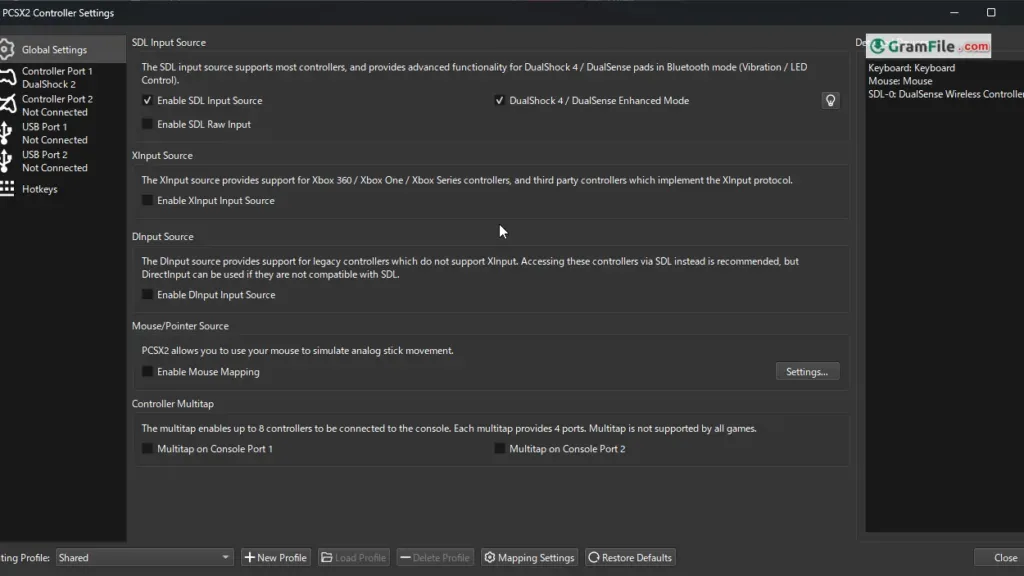Viewport: 1024px width, 576px height.
Task: Enable DInput Input Source checkbox
Action: (147, 295)
